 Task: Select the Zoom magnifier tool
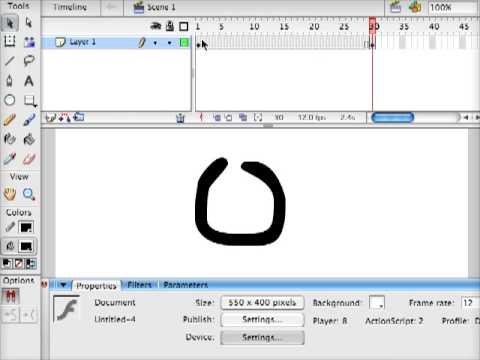pyautogui.click(x=29, y=194)
